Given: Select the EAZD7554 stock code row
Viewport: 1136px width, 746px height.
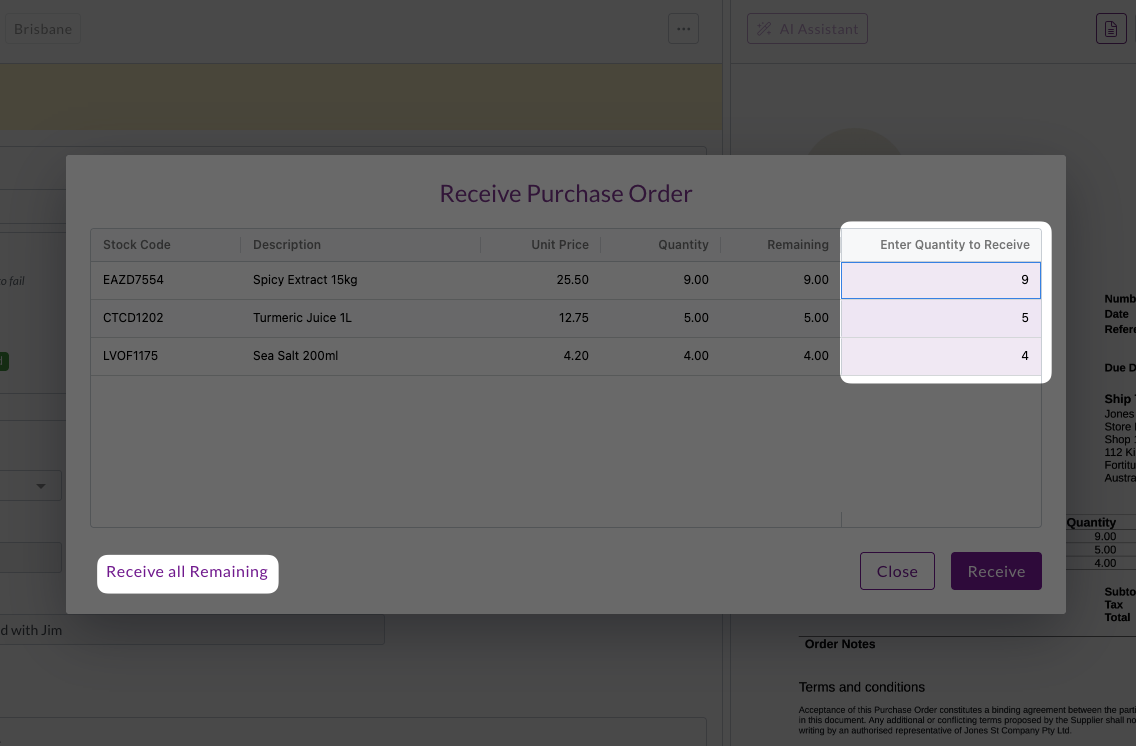Looking at the screenshot, I should point(465,280).
